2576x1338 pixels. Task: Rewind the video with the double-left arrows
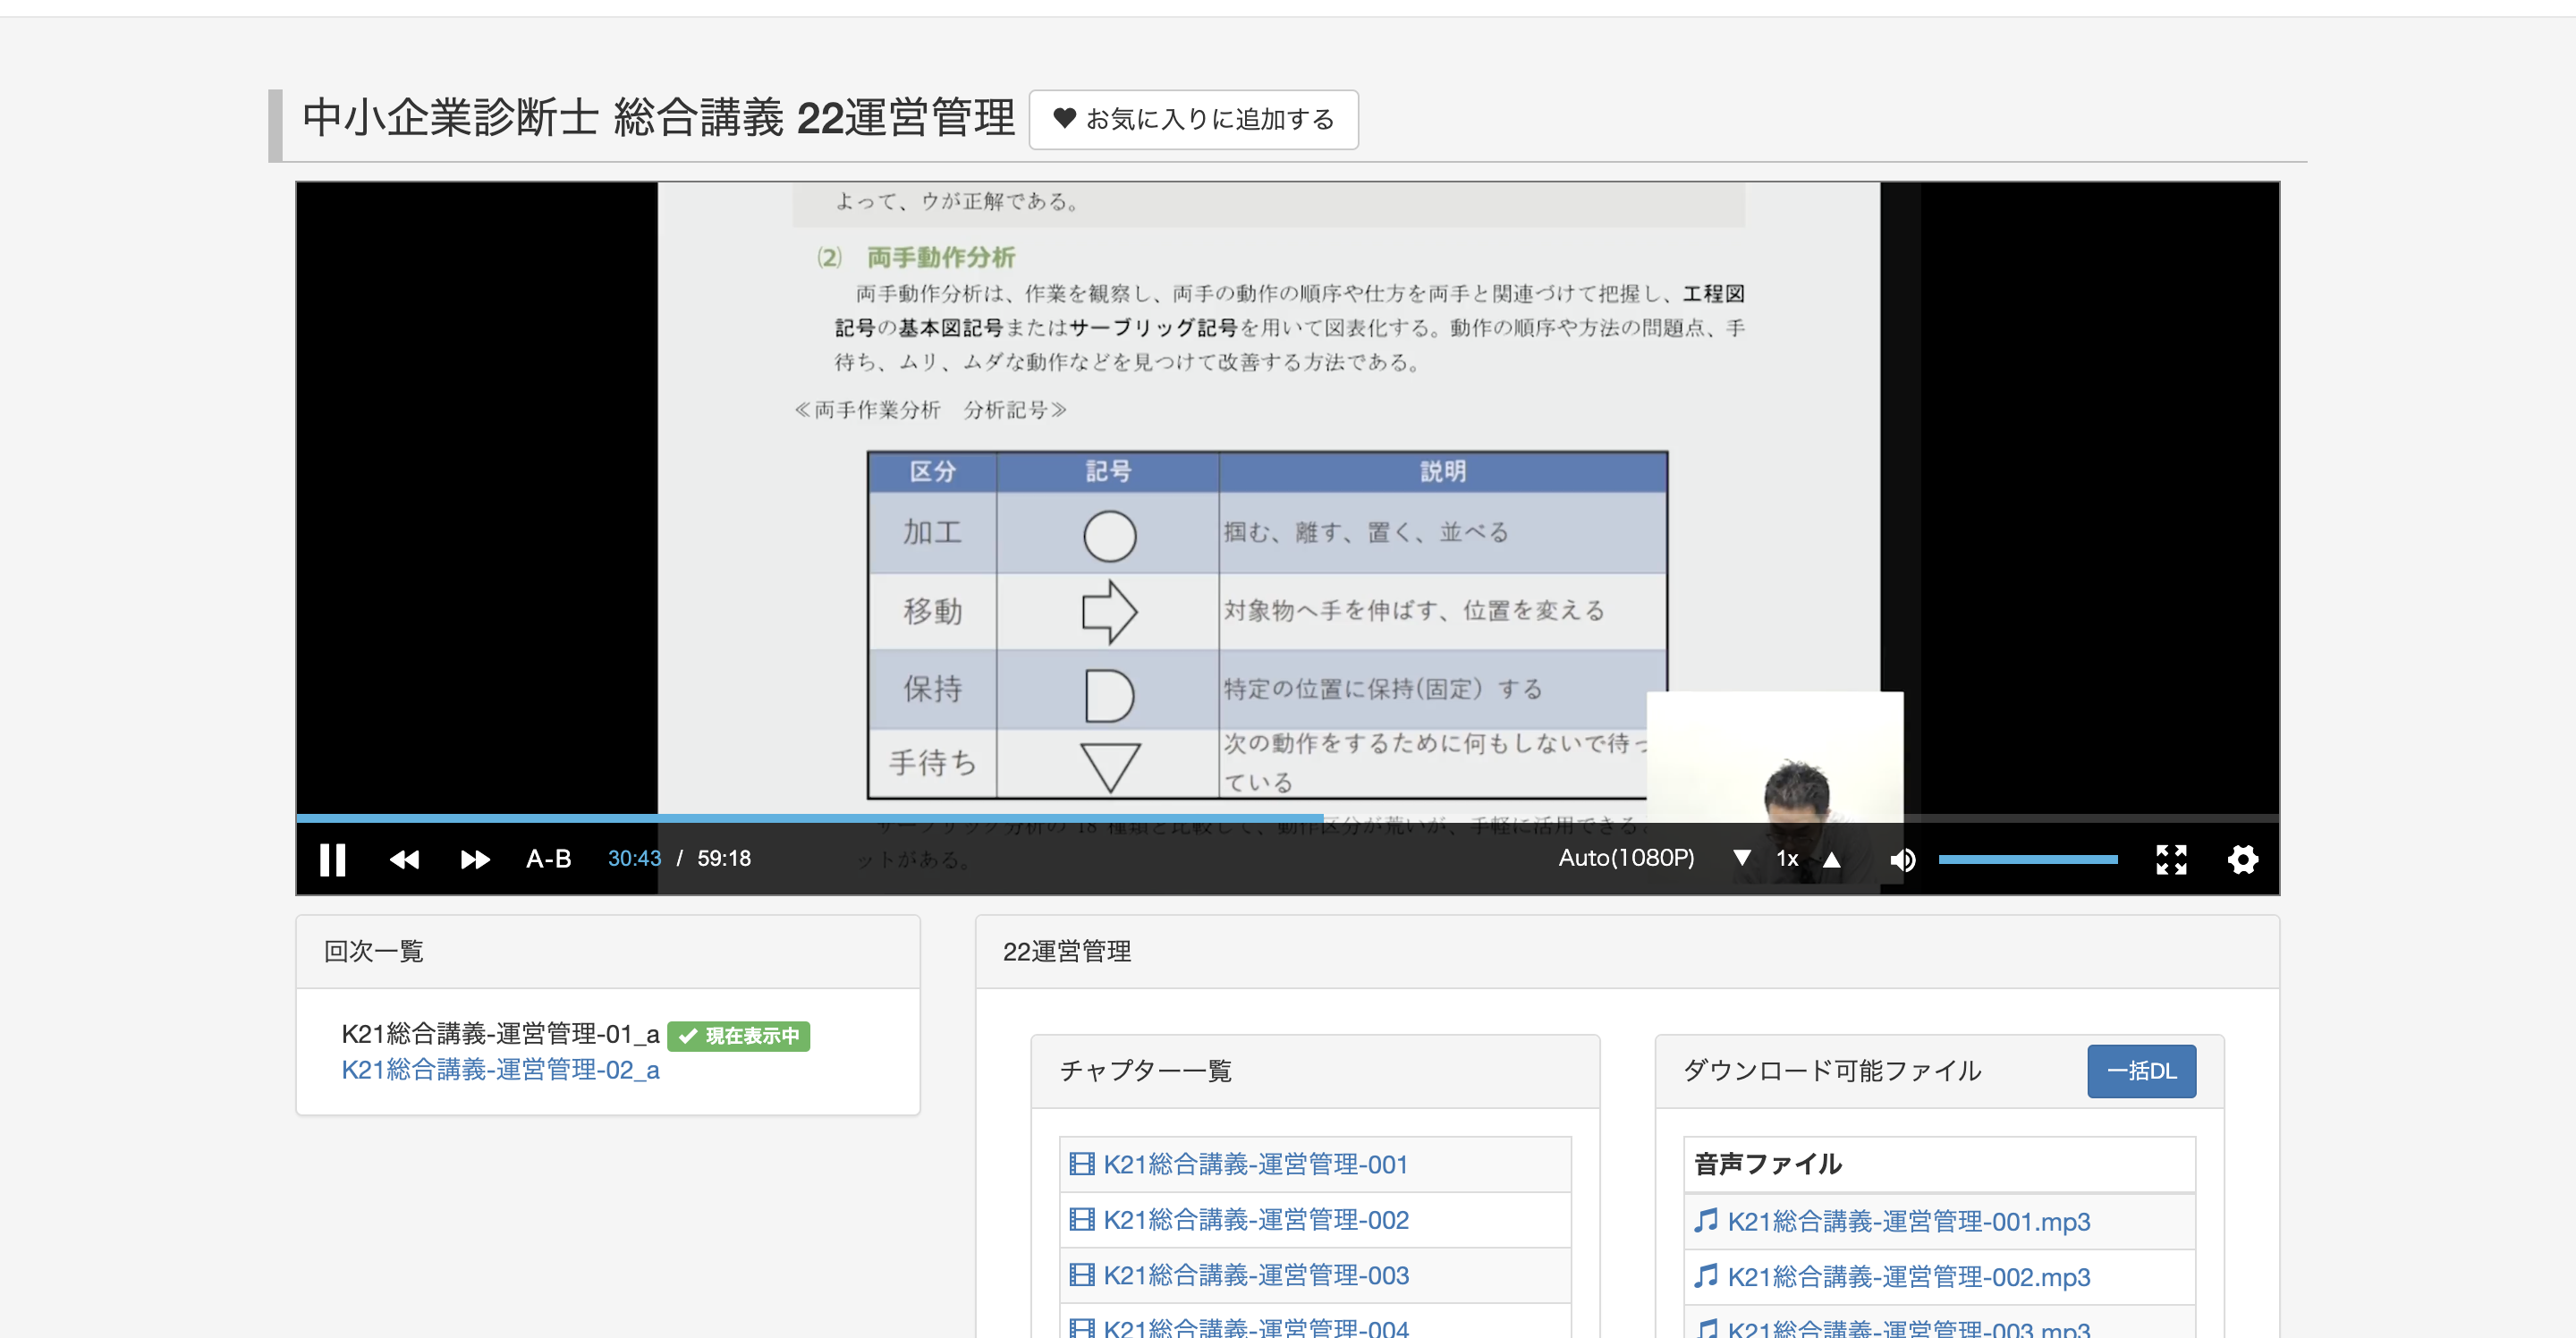tap(404, 859)
